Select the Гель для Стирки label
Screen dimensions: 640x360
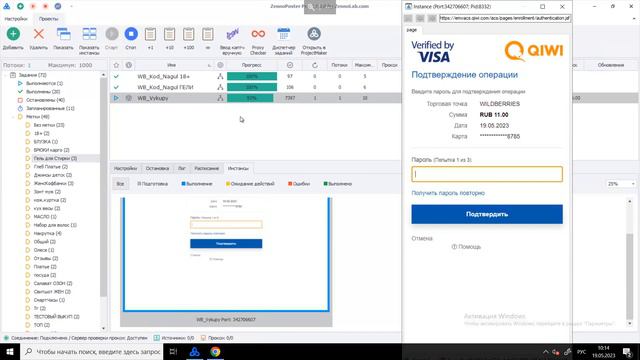tap(55, 158)
